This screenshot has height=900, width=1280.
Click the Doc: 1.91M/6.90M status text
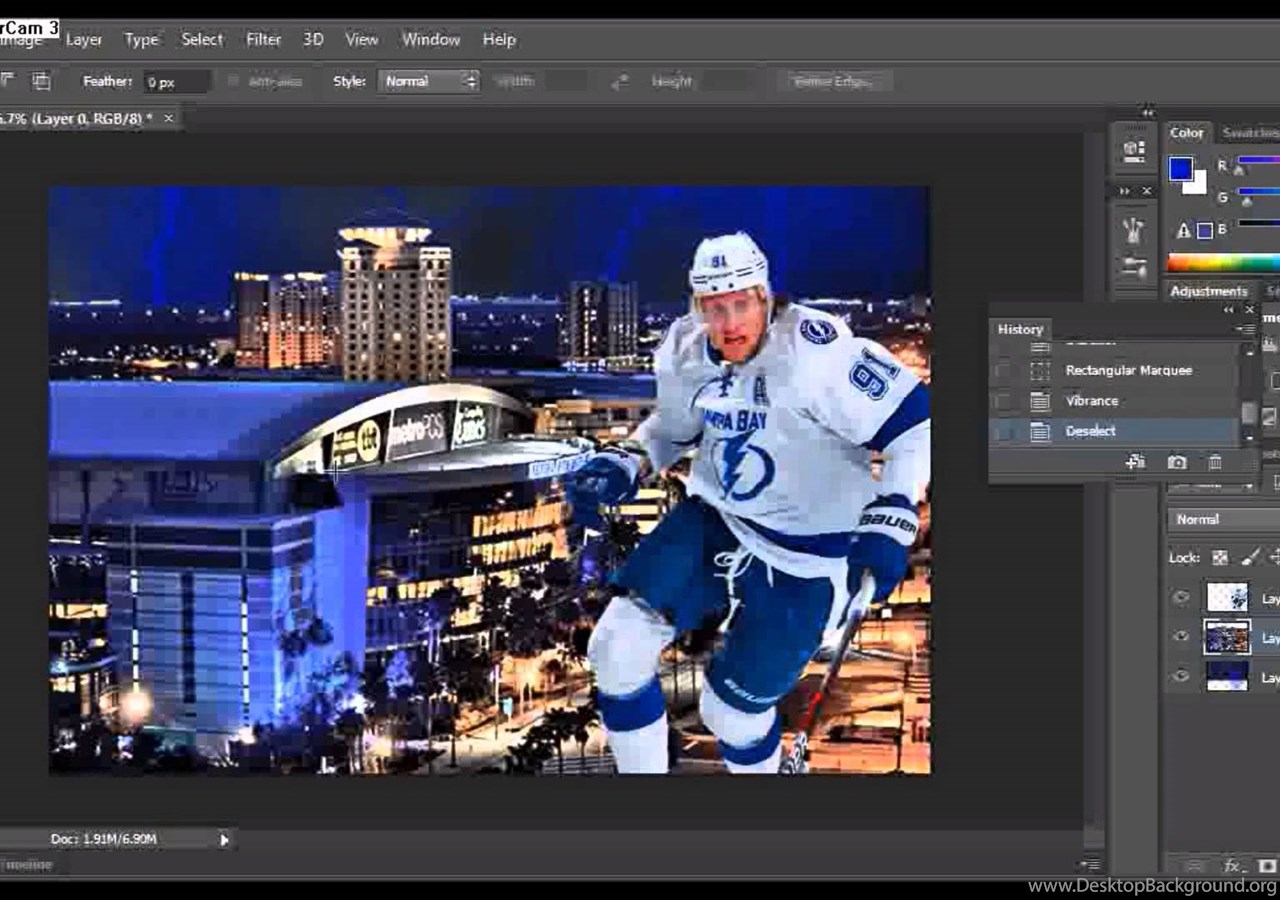103,839
